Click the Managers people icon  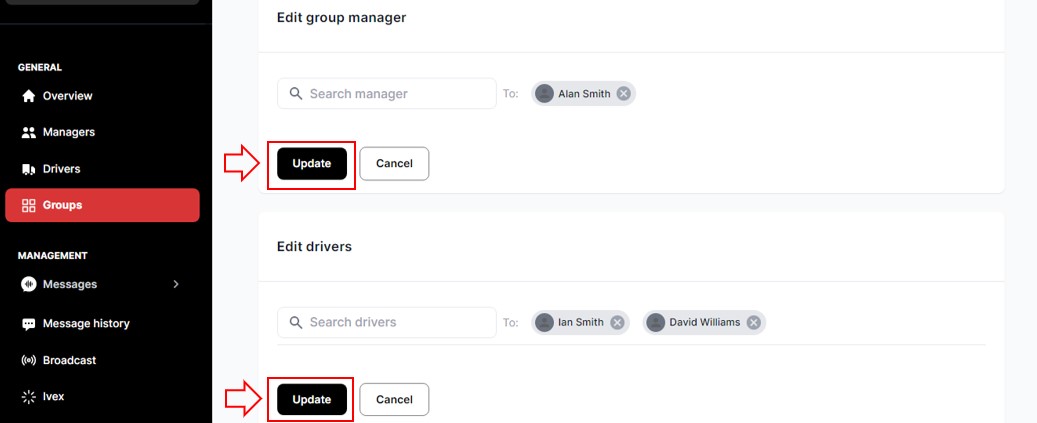[29, 132]
